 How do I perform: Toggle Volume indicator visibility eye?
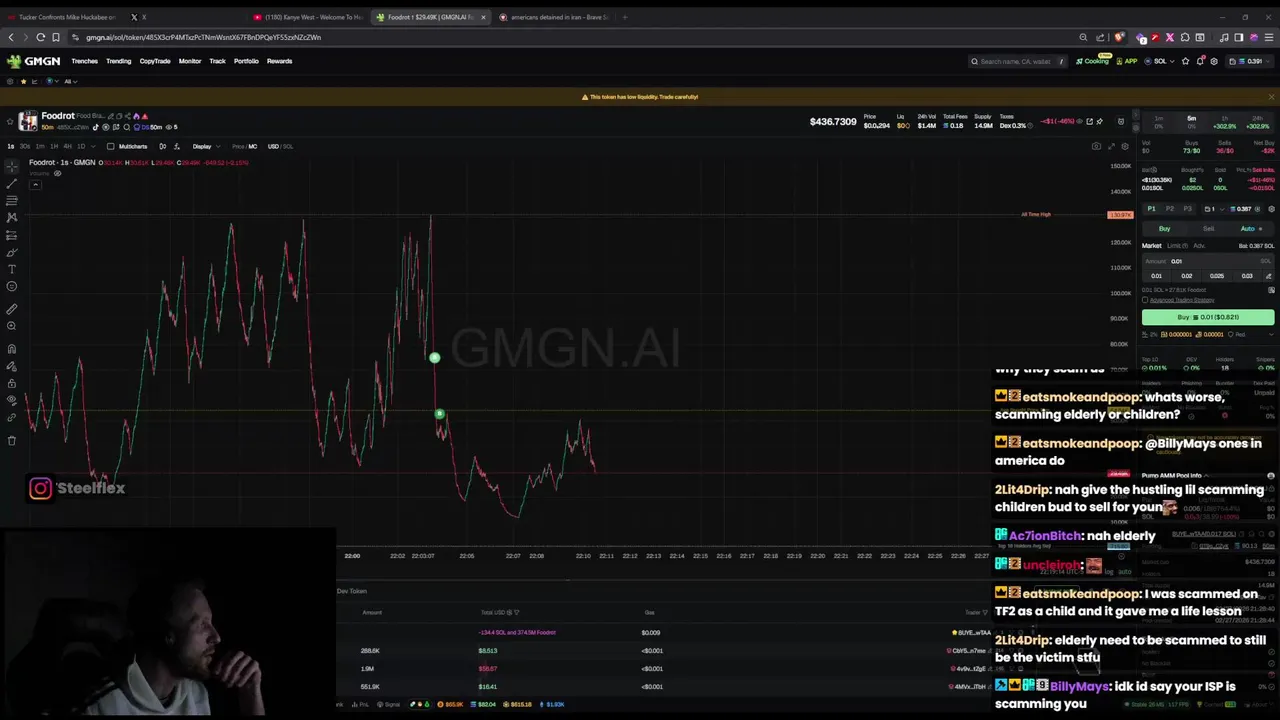point(57,173)
